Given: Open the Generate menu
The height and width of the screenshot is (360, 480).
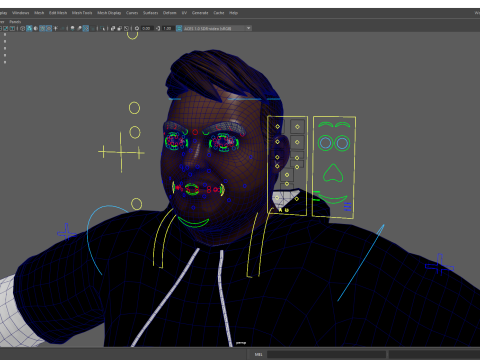Looking at the screenshot, I should [200, 13].
